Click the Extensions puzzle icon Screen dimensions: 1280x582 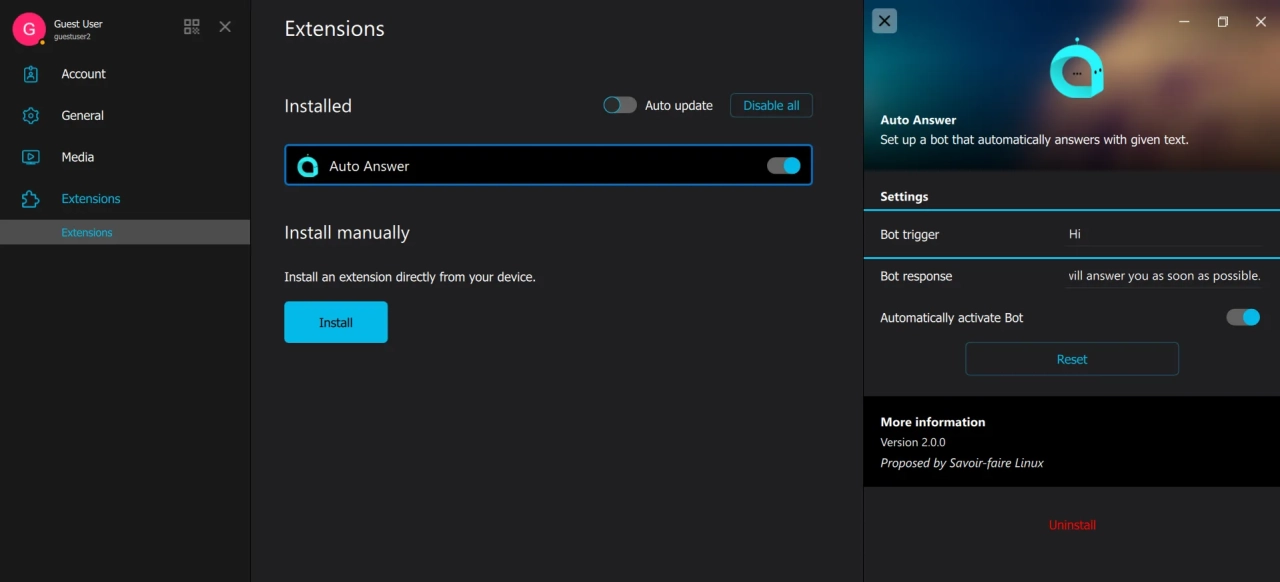coord(31,199)
